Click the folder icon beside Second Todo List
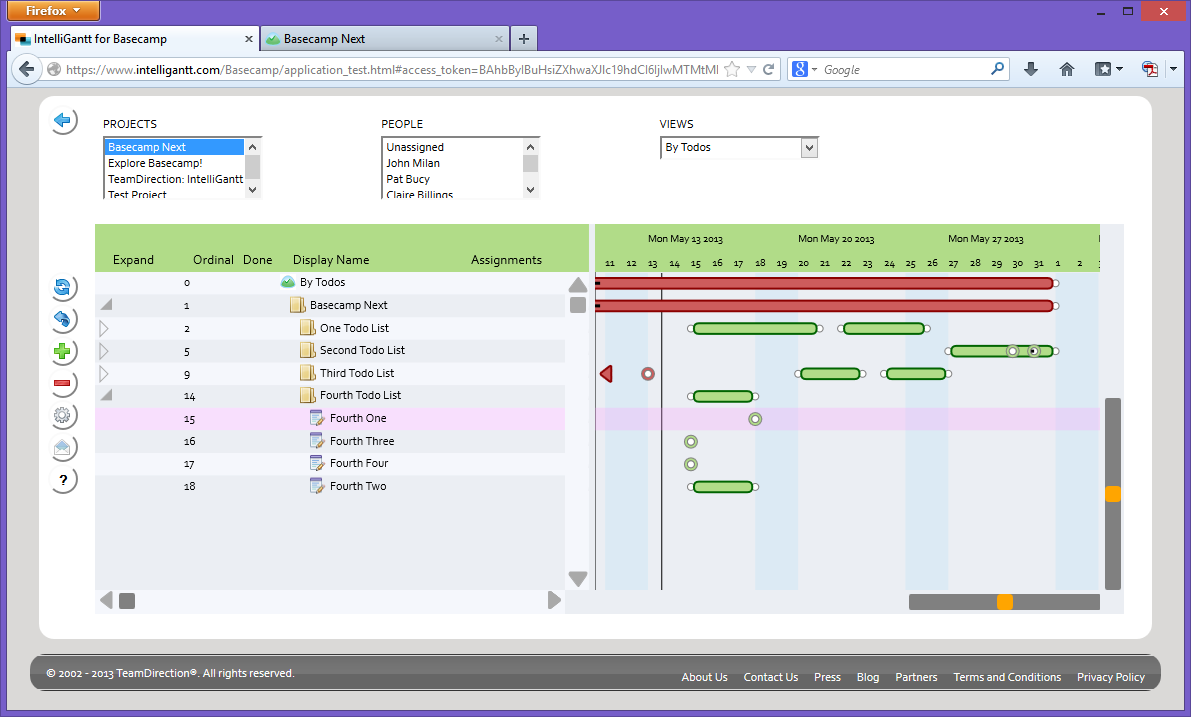Screen dimensions: 1191x717 (x=307, y=350)
